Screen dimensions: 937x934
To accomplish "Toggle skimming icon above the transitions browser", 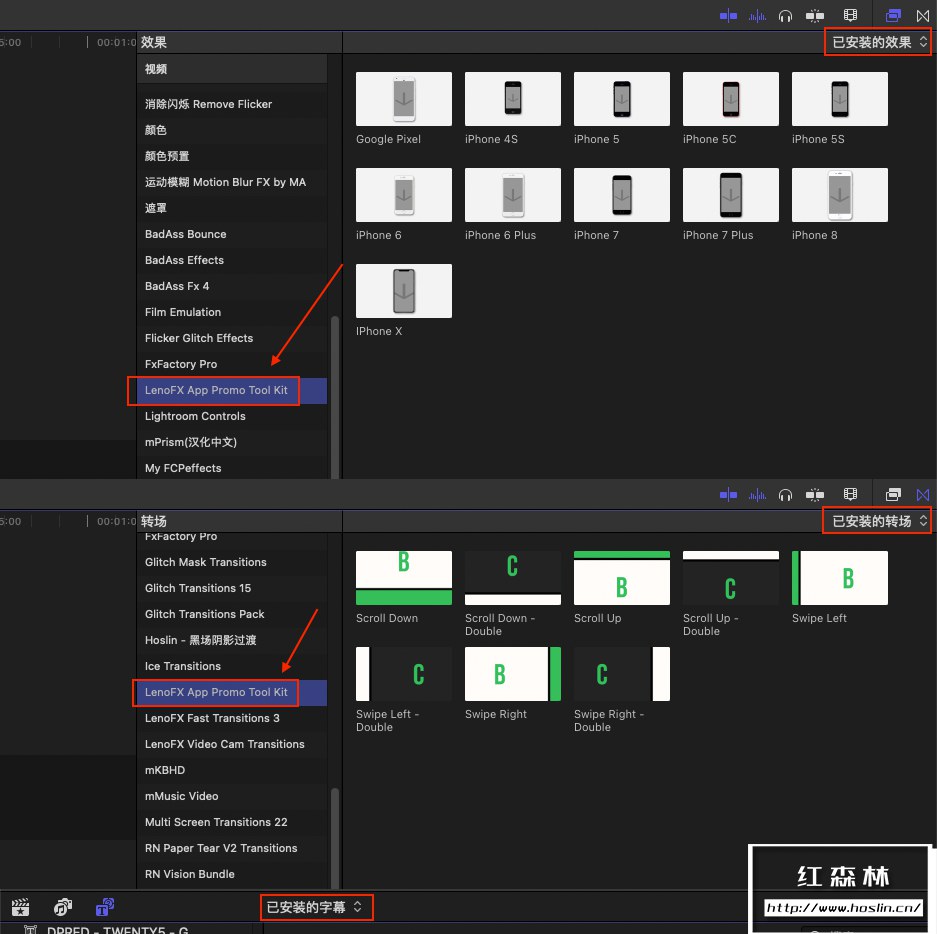I will click(x=728, y=495).
